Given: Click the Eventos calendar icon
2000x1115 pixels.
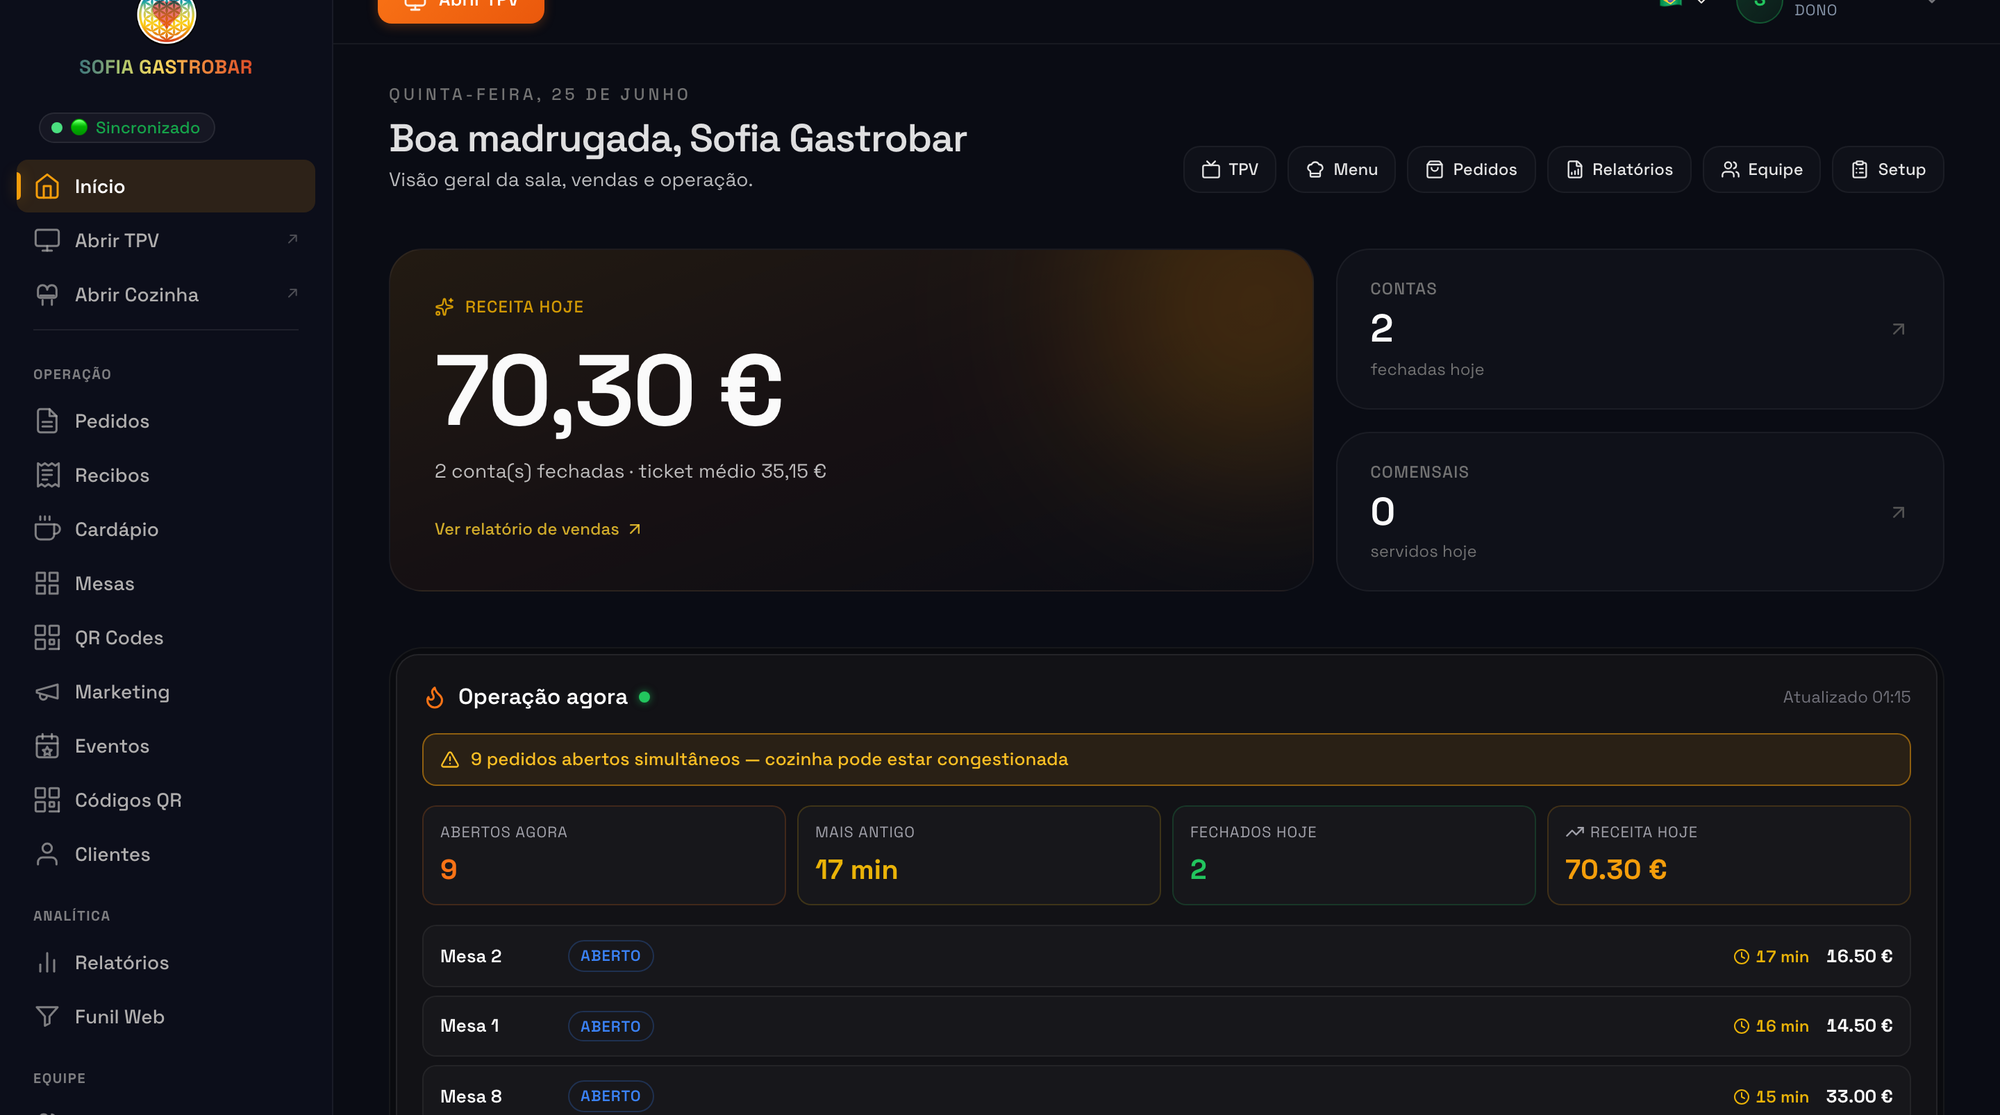Looking at the screenshot, I should pos(47,746).
